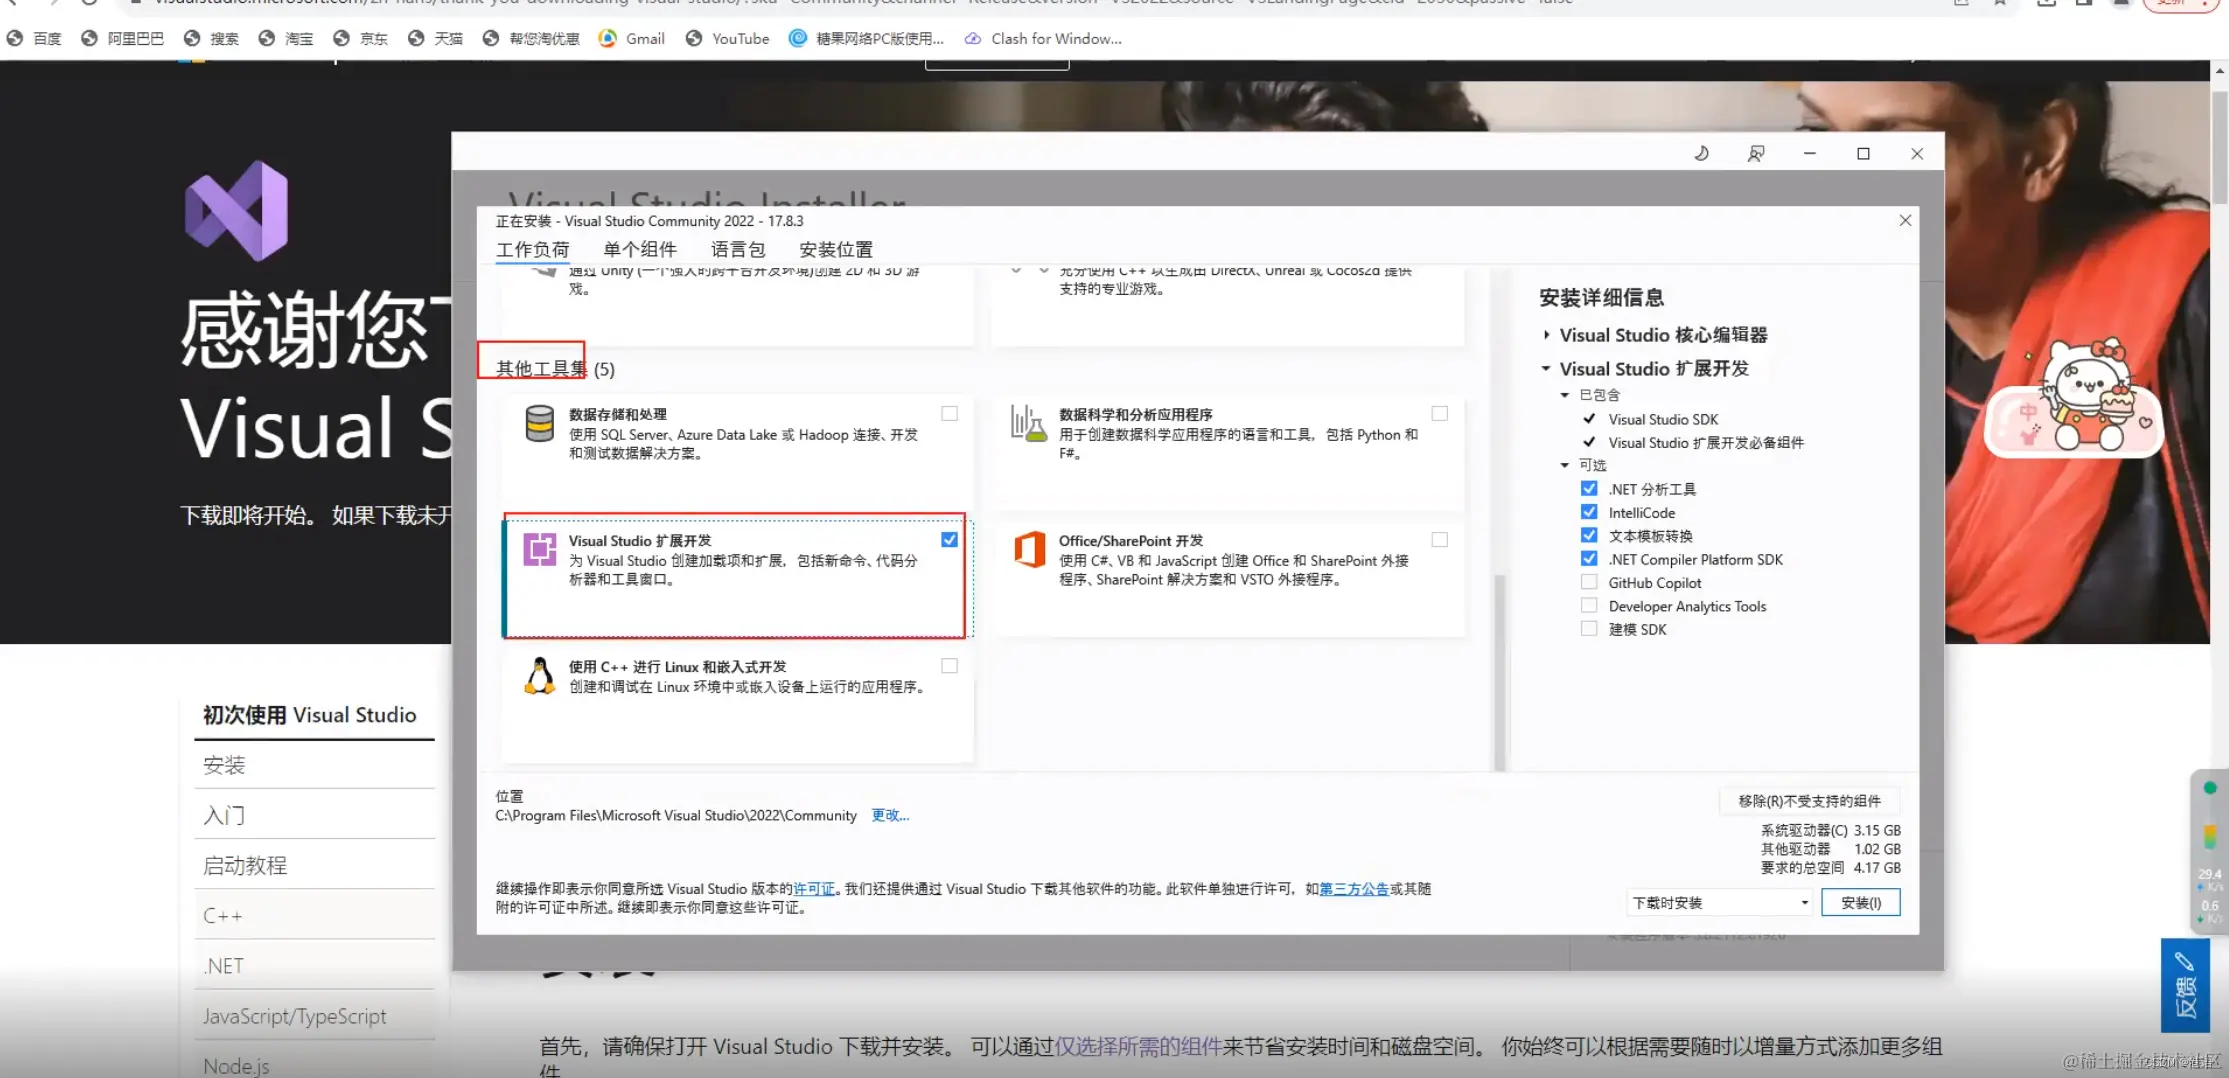Check the 数据存储和处理 workload checkbox
Screen dimensions: 2229x1078
[x=950, y=413]
